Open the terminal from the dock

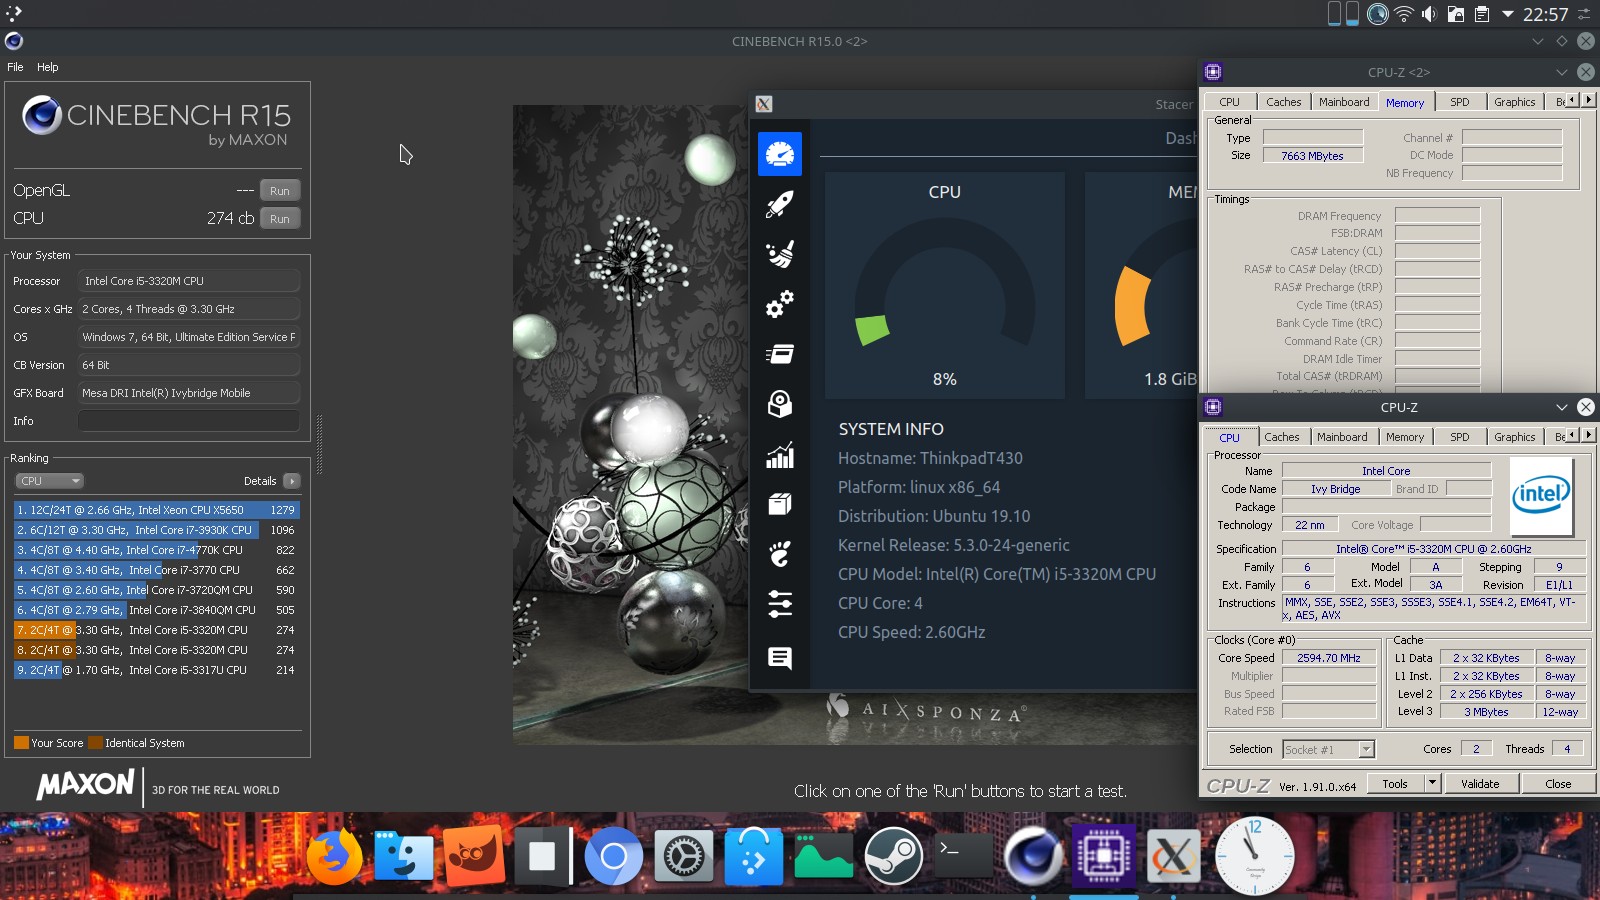tap(963, 856)
